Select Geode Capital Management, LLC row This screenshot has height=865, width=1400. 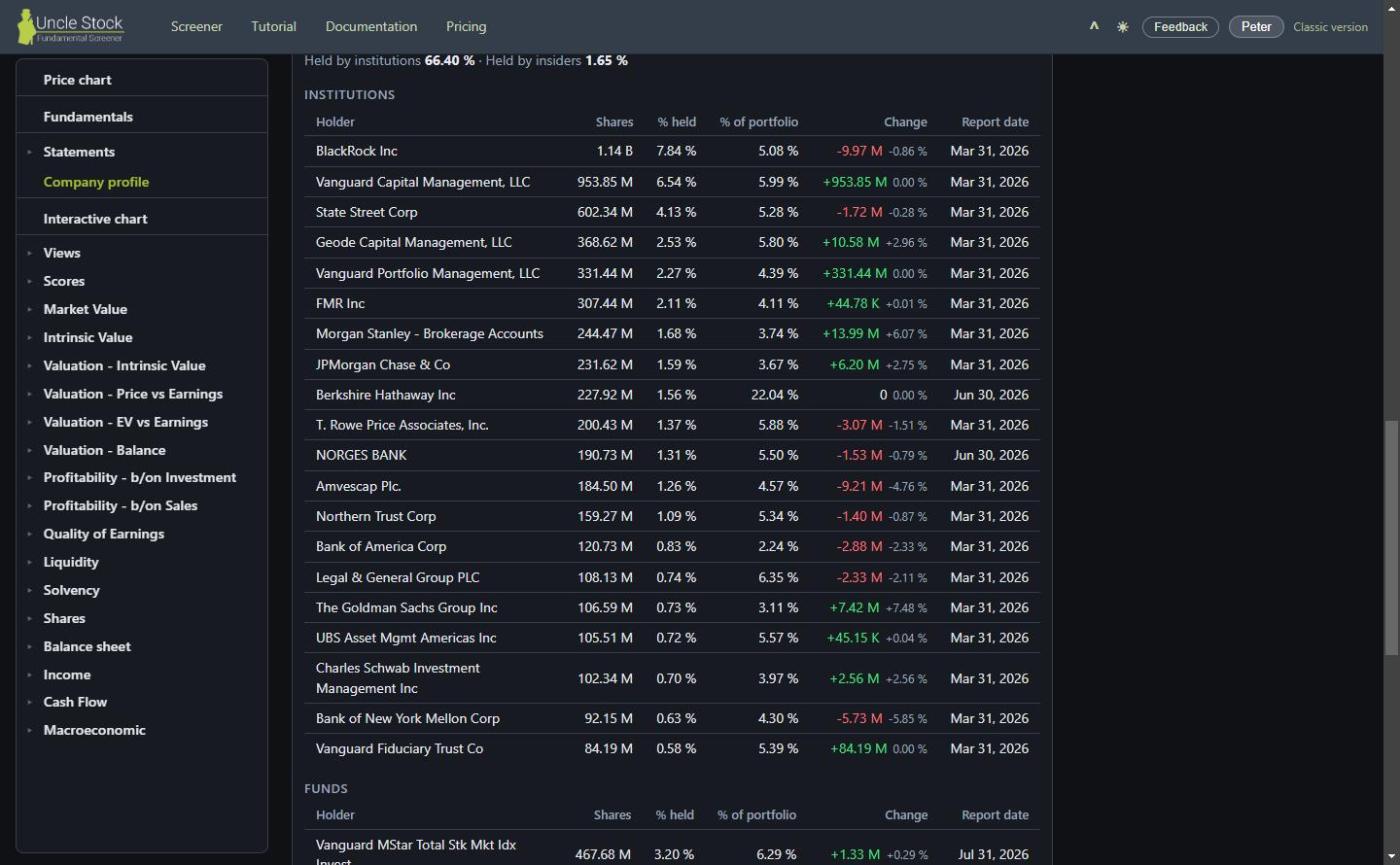pyautogui.click(x=672, y=242)
